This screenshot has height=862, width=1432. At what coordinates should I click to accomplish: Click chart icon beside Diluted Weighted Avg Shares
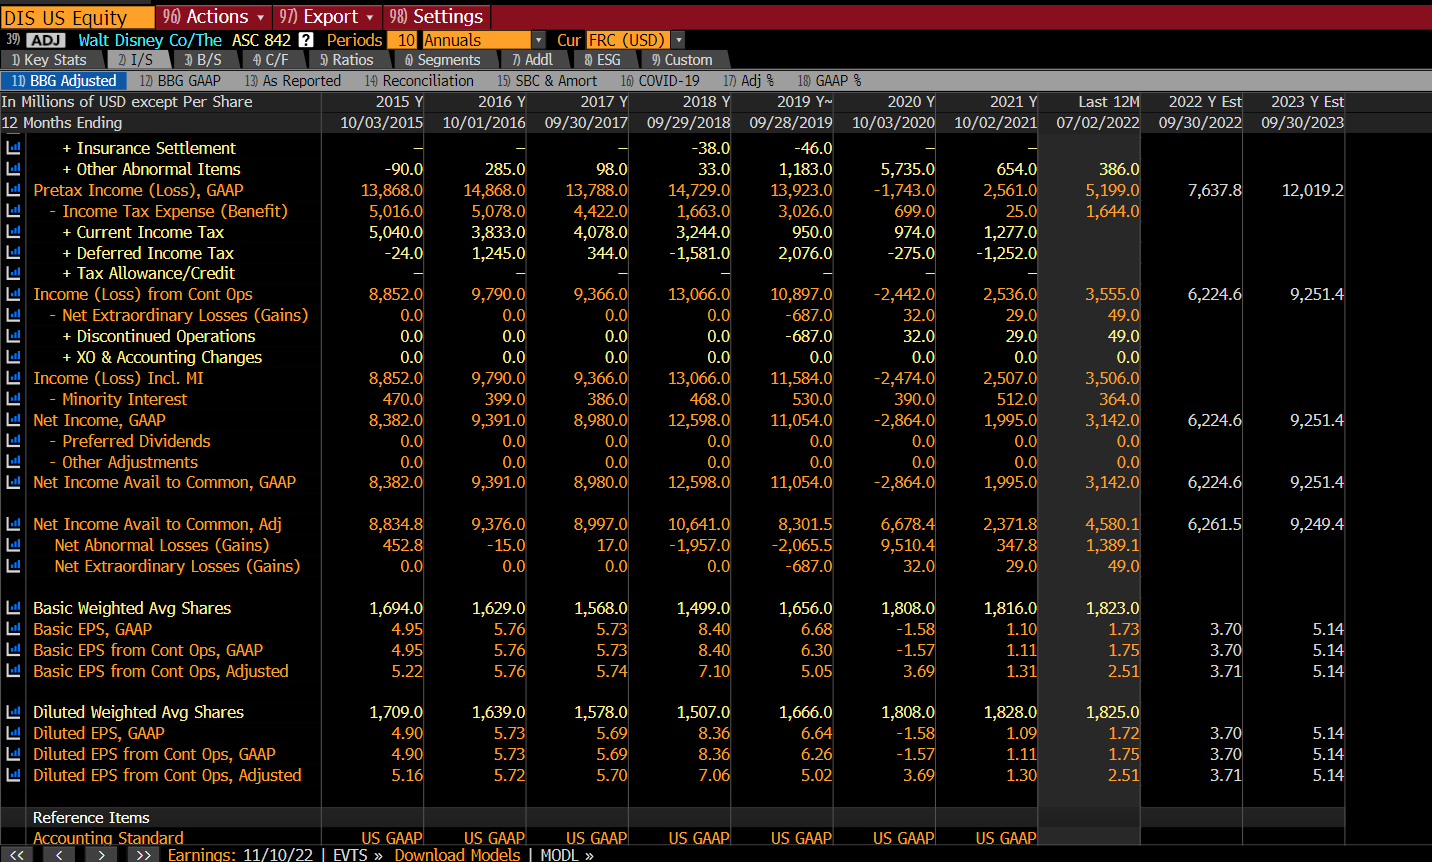click(13, 712)
